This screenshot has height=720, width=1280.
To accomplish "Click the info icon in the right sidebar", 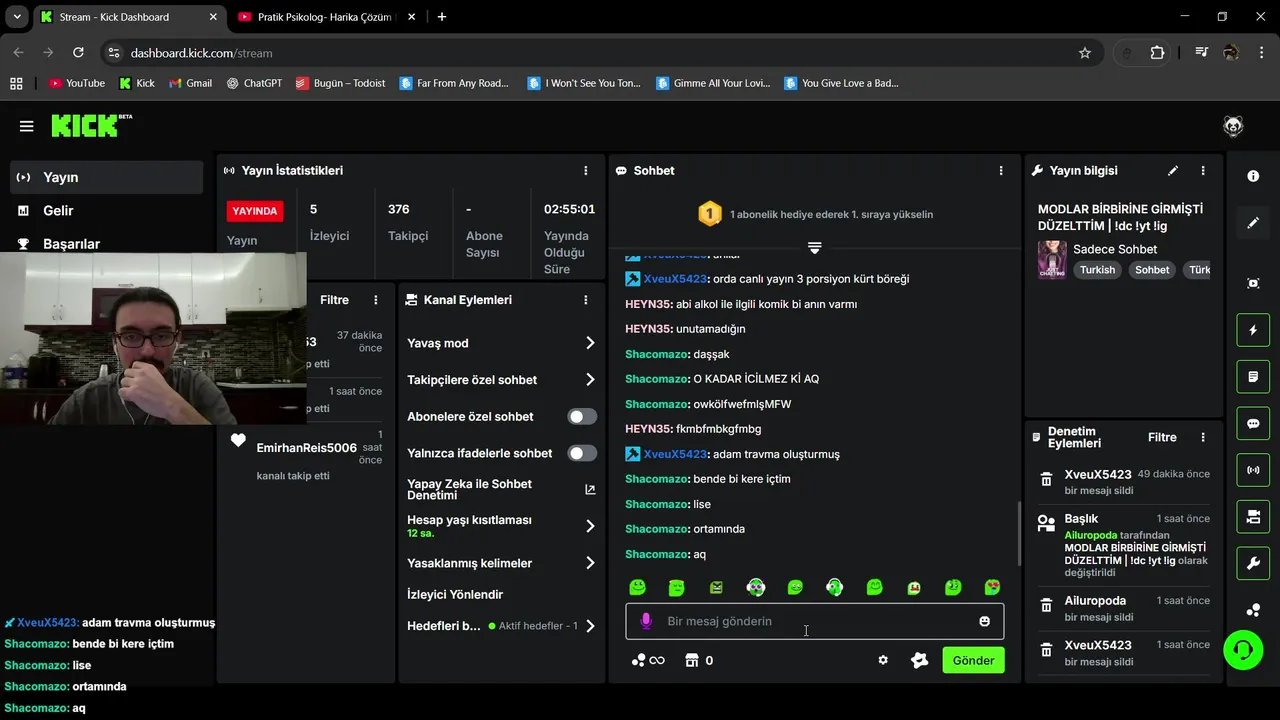I will click(1253, 176).
